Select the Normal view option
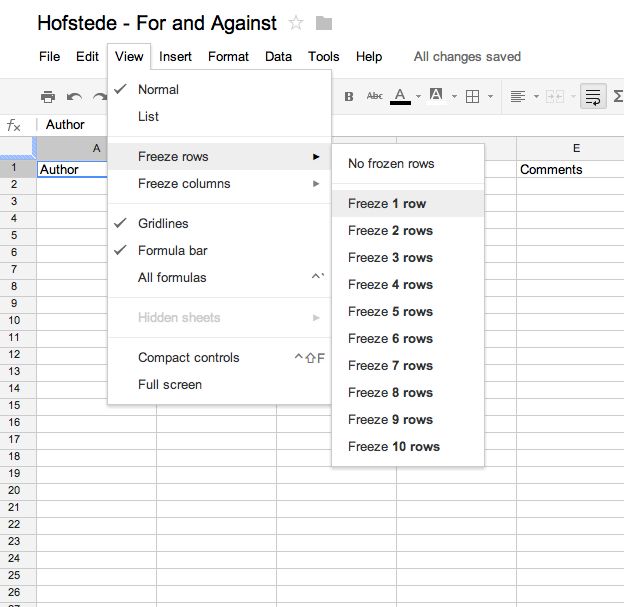Viewport: 624px width, 607px height. tap(219, 90)
